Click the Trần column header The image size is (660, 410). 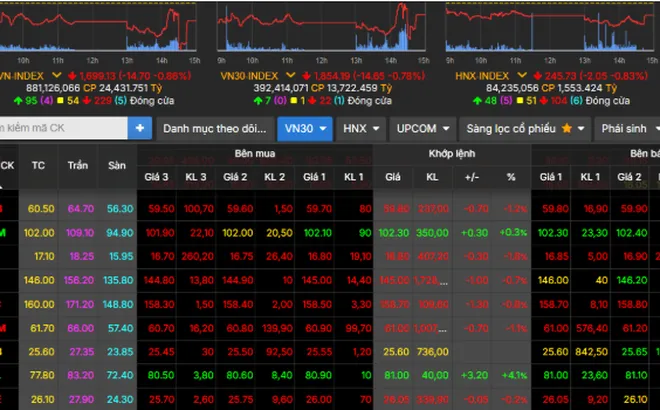[x=78, y=165]
